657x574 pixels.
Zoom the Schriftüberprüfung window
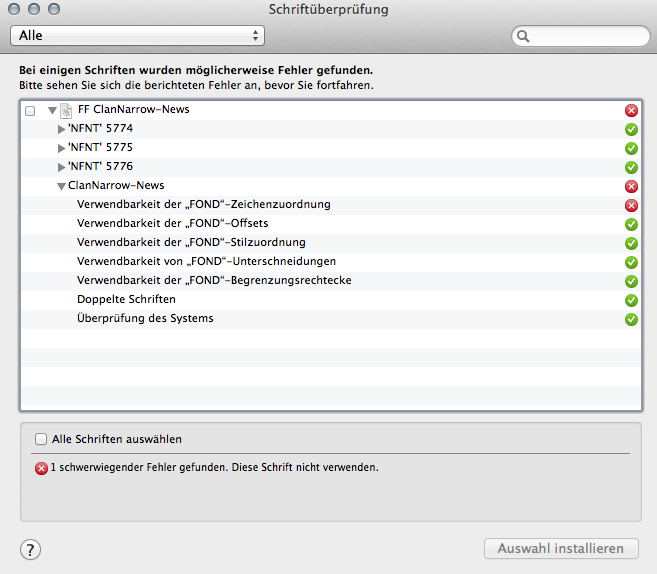(54, 9)
